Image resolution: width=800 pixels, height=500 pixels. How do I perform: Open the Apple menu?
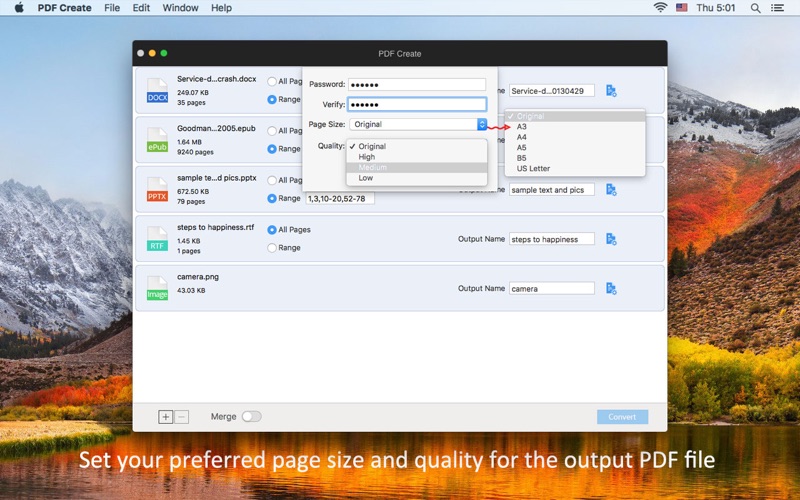click(19, 8)
